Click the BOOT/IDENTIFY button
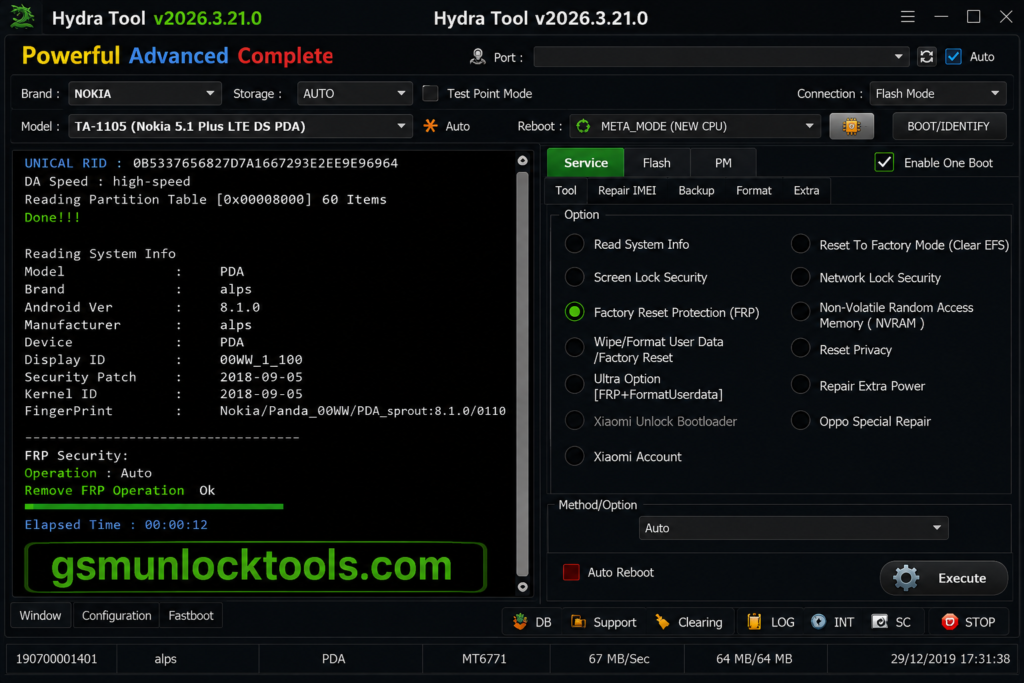 (948, 126)
